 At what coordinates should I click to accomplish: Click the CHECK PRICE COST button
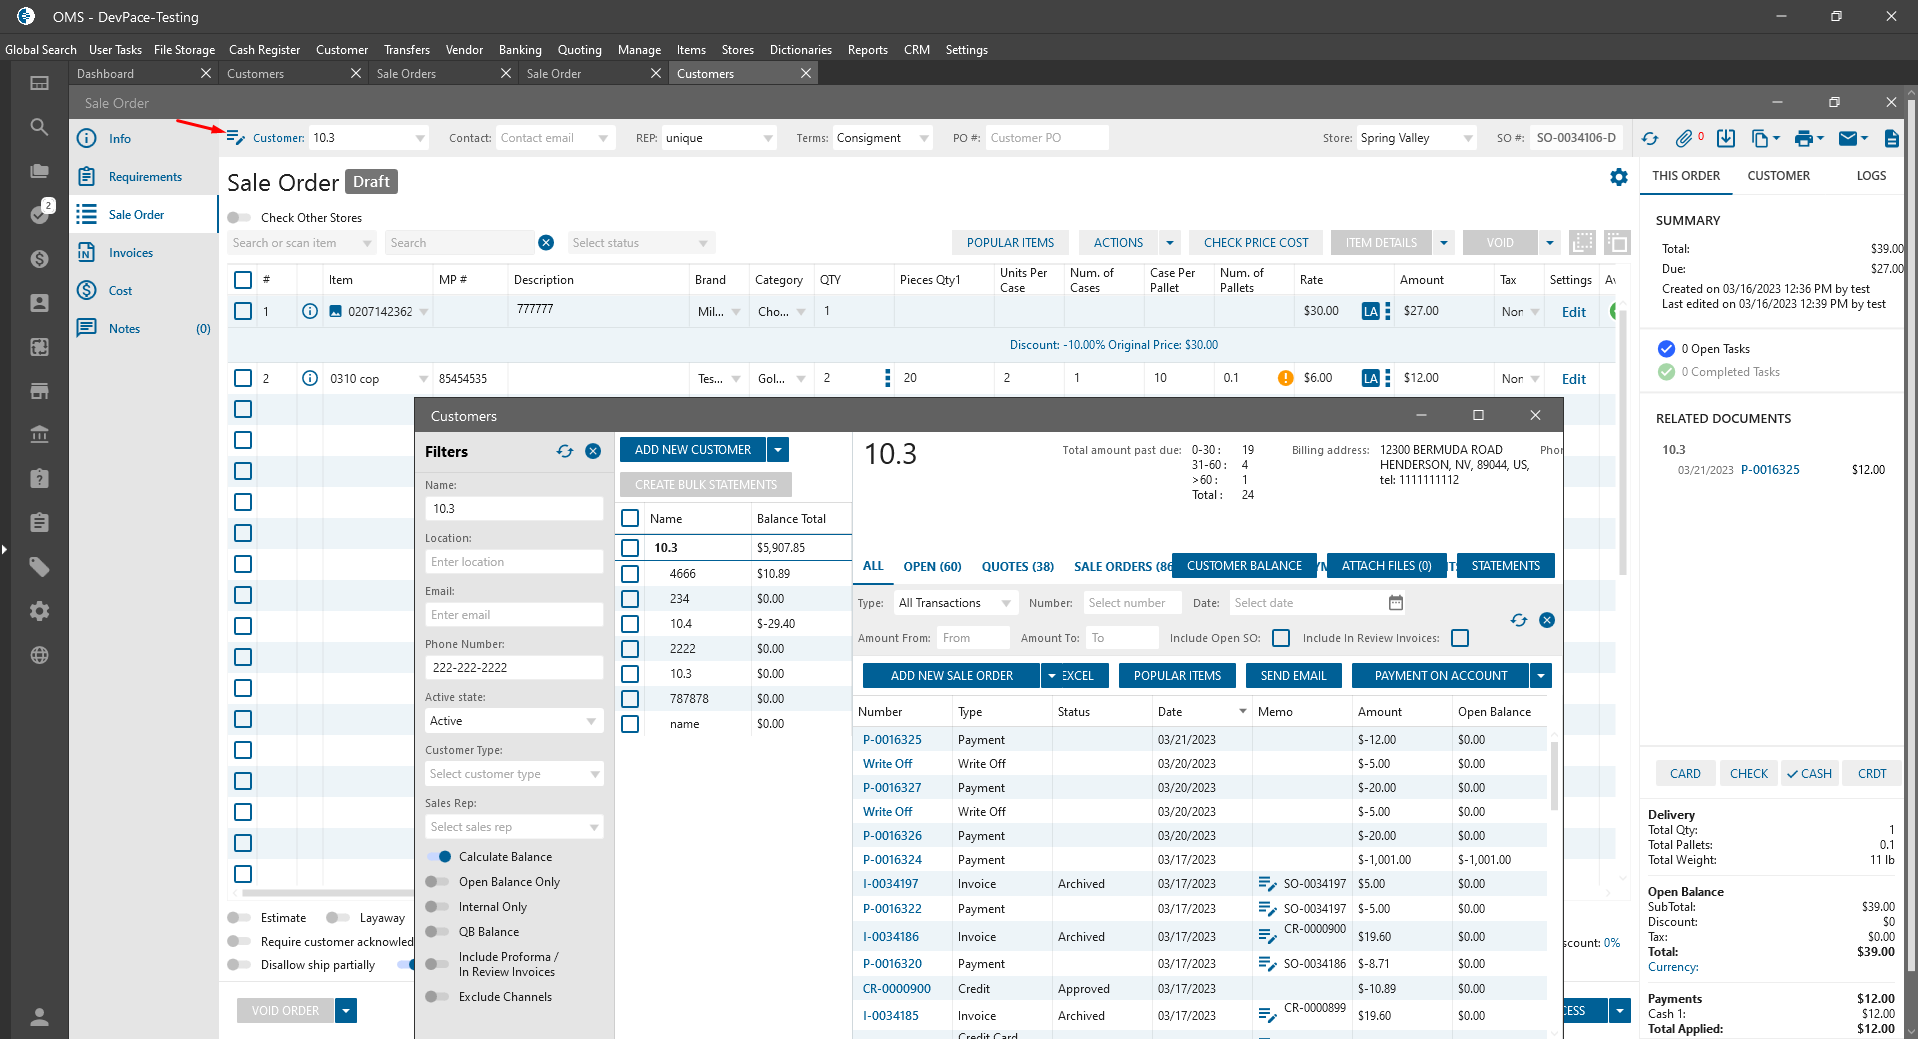click(1256, 243)
